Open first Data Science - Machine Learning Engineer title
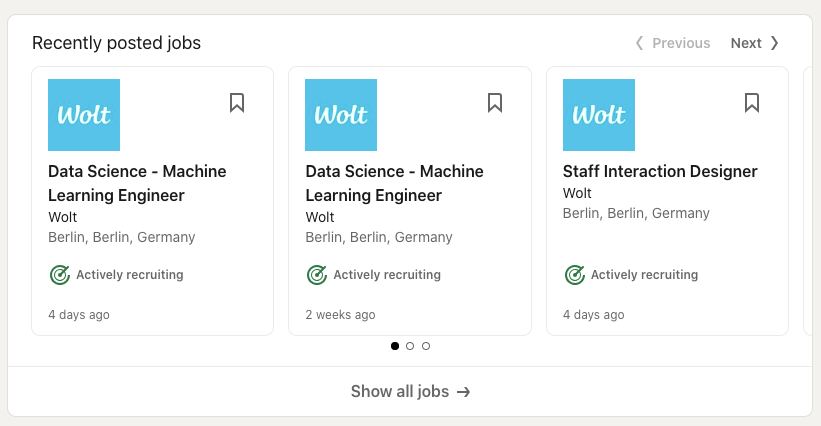This screenshot has width=821, height=426. click(137, 183)
